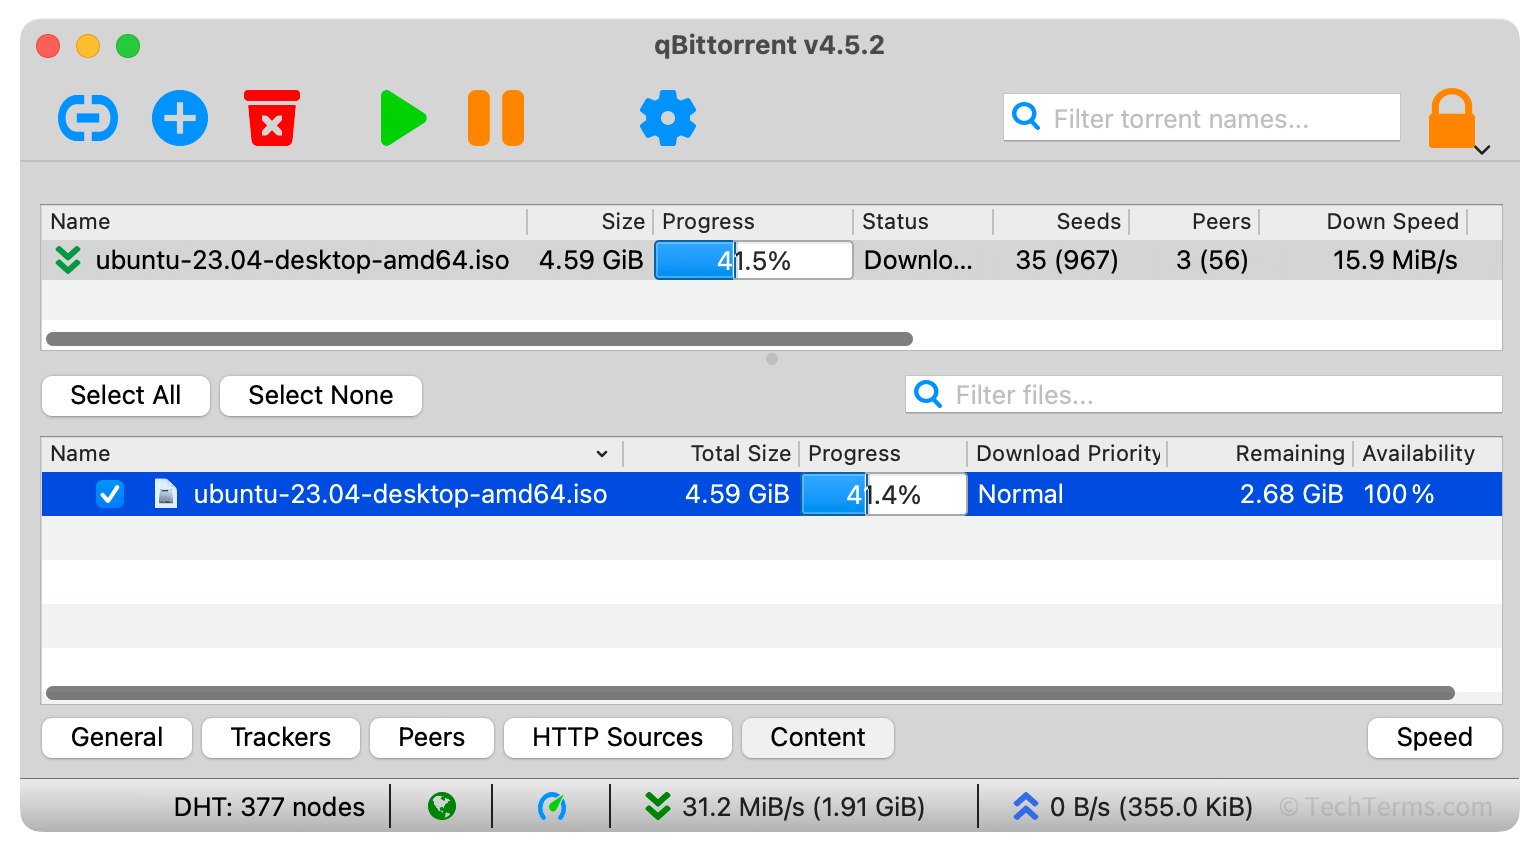Click the Select None button
Image resolution: width=1540 pixels, height=850 pixels.
pyautogui.click(x=321, y=395)
